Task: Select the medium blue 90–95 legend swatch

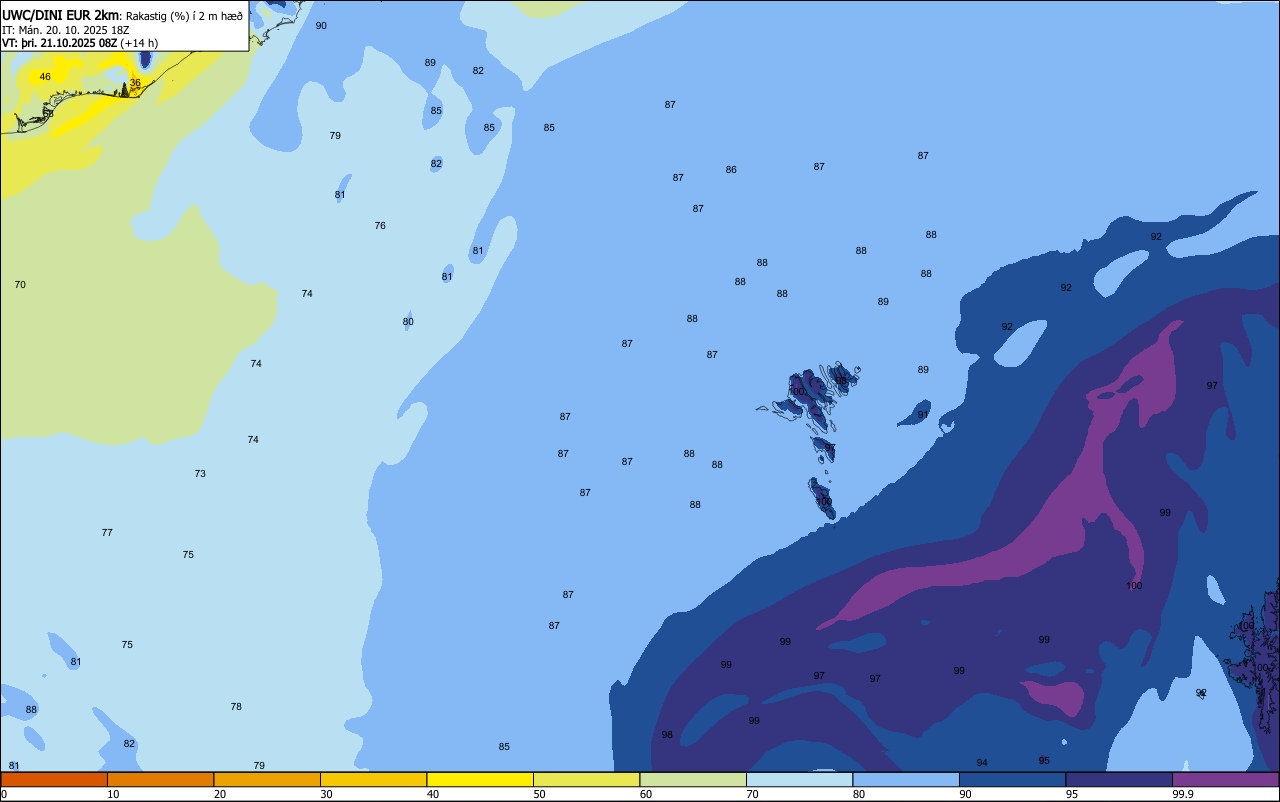Action: pyautogui.click(x=1012, y=779)
